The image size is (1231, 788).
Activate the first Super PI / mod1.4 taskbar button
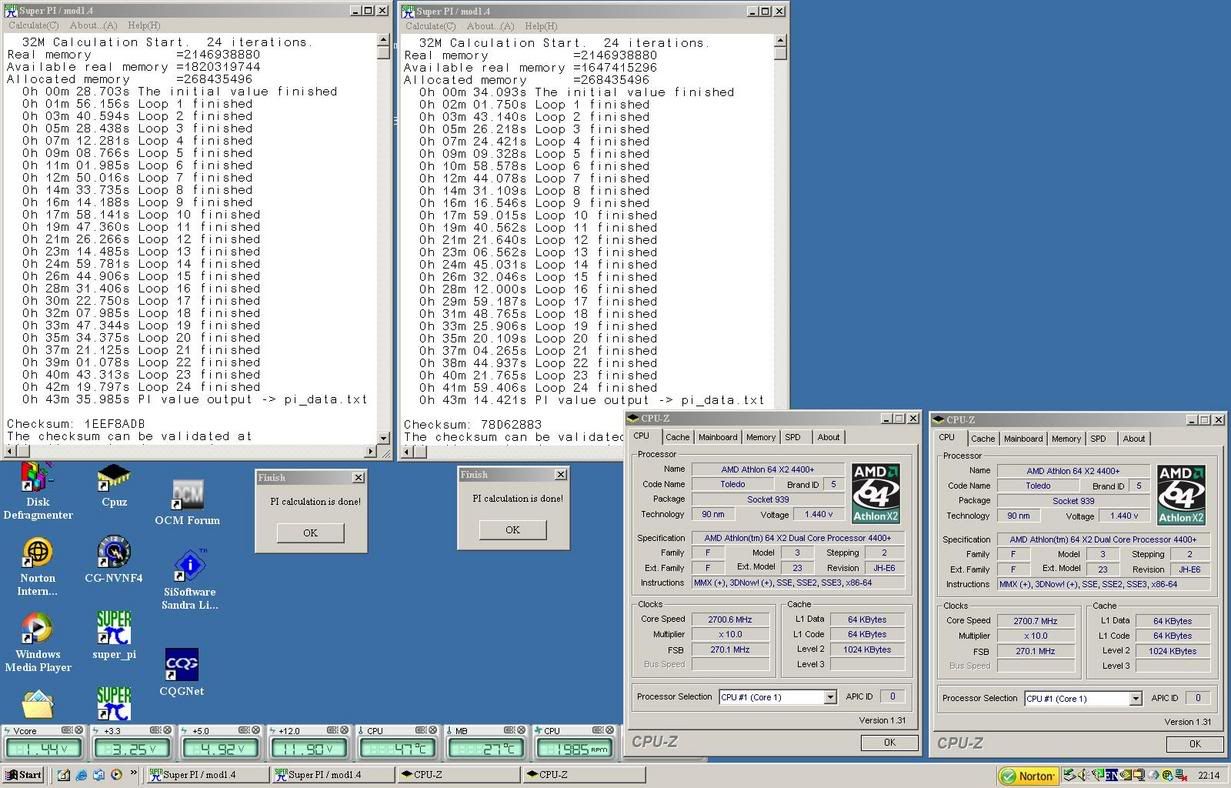[x=207, y=775]
